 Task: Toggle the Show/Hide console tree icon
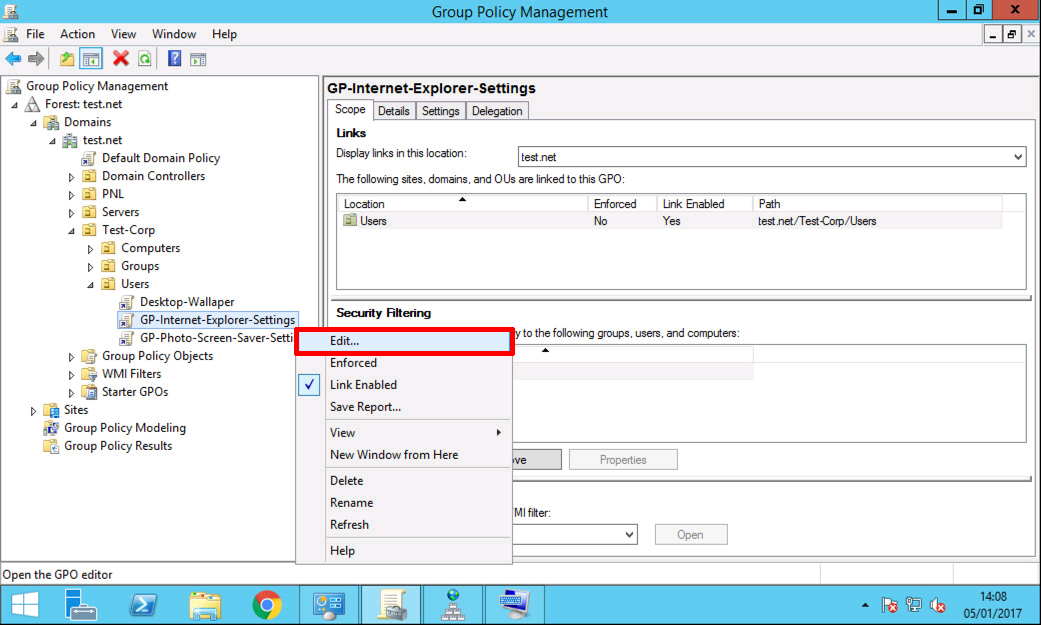[x=91, y=59]
